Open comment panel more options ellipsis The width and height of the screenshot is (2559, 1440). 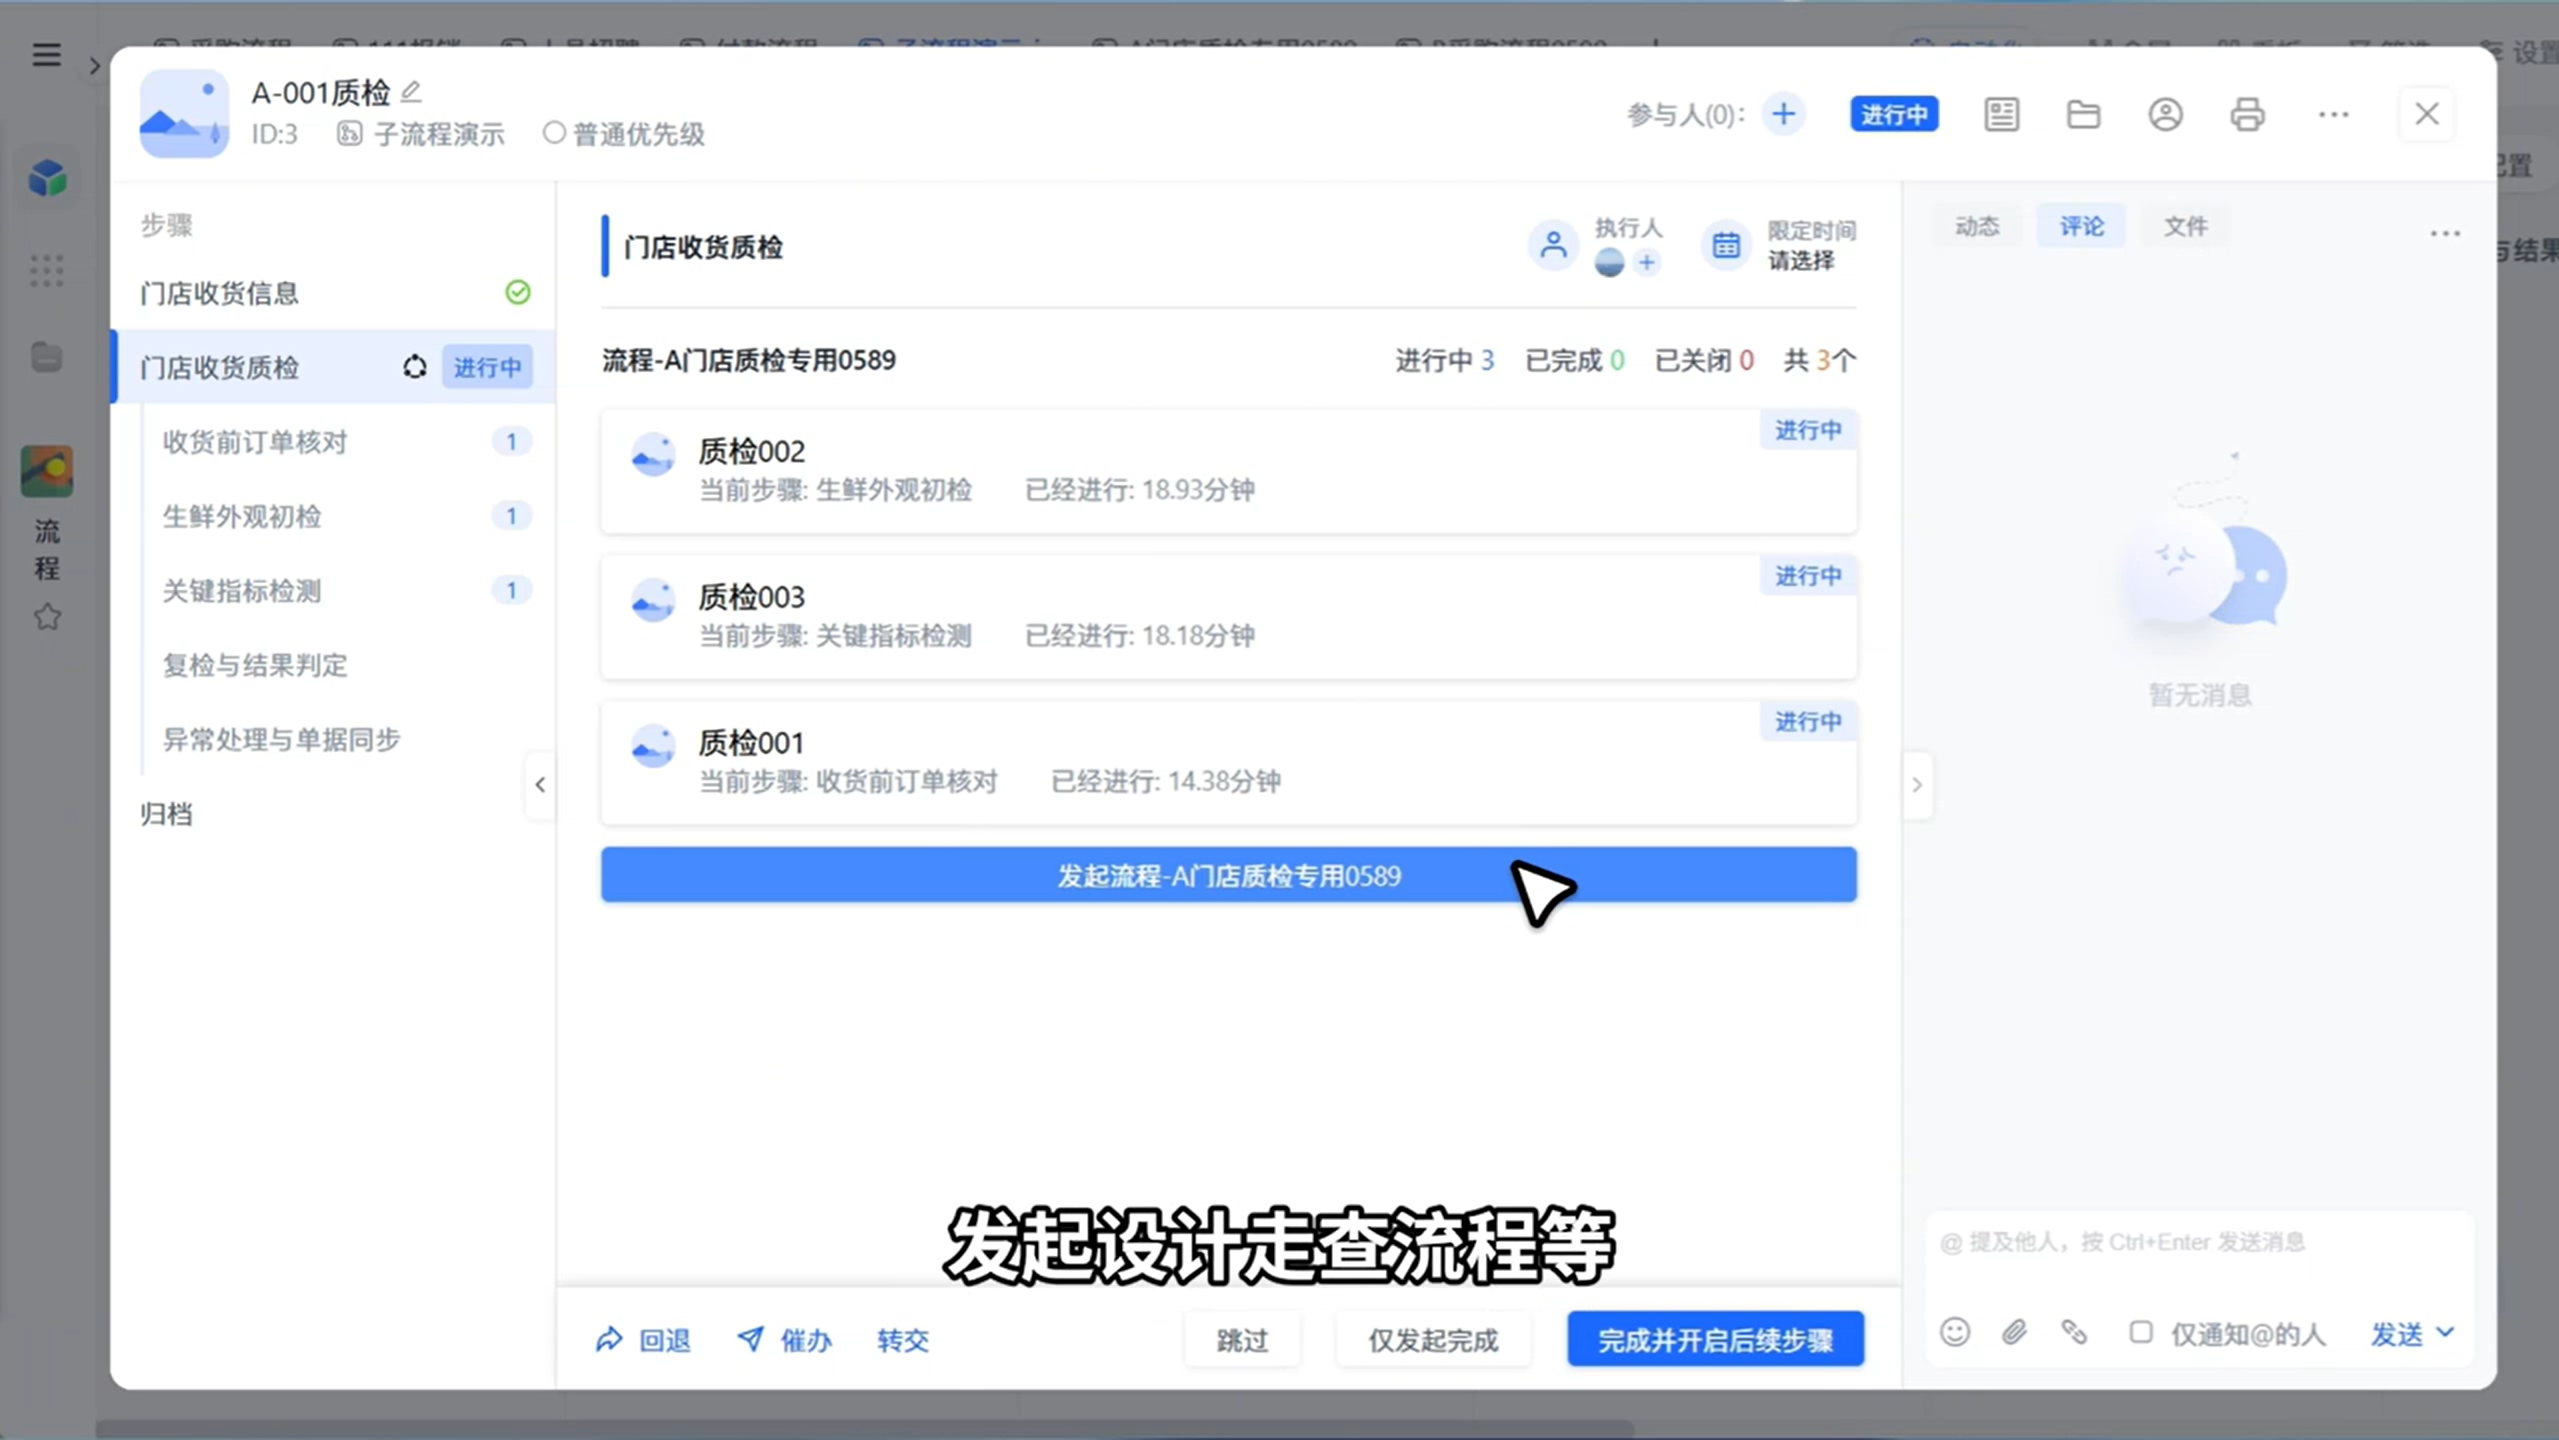coord(2444,233)
